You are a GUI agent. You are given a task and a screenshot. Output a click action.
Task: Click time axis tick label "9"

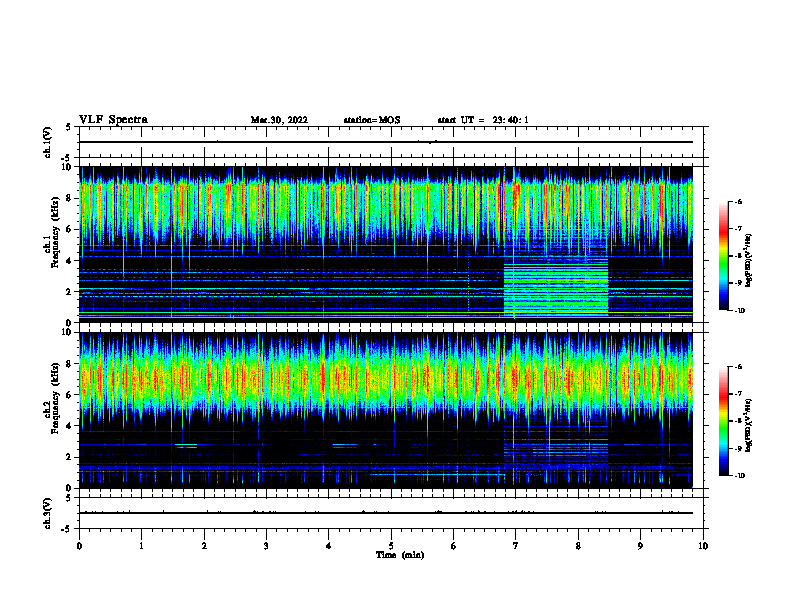coord(640,546)
